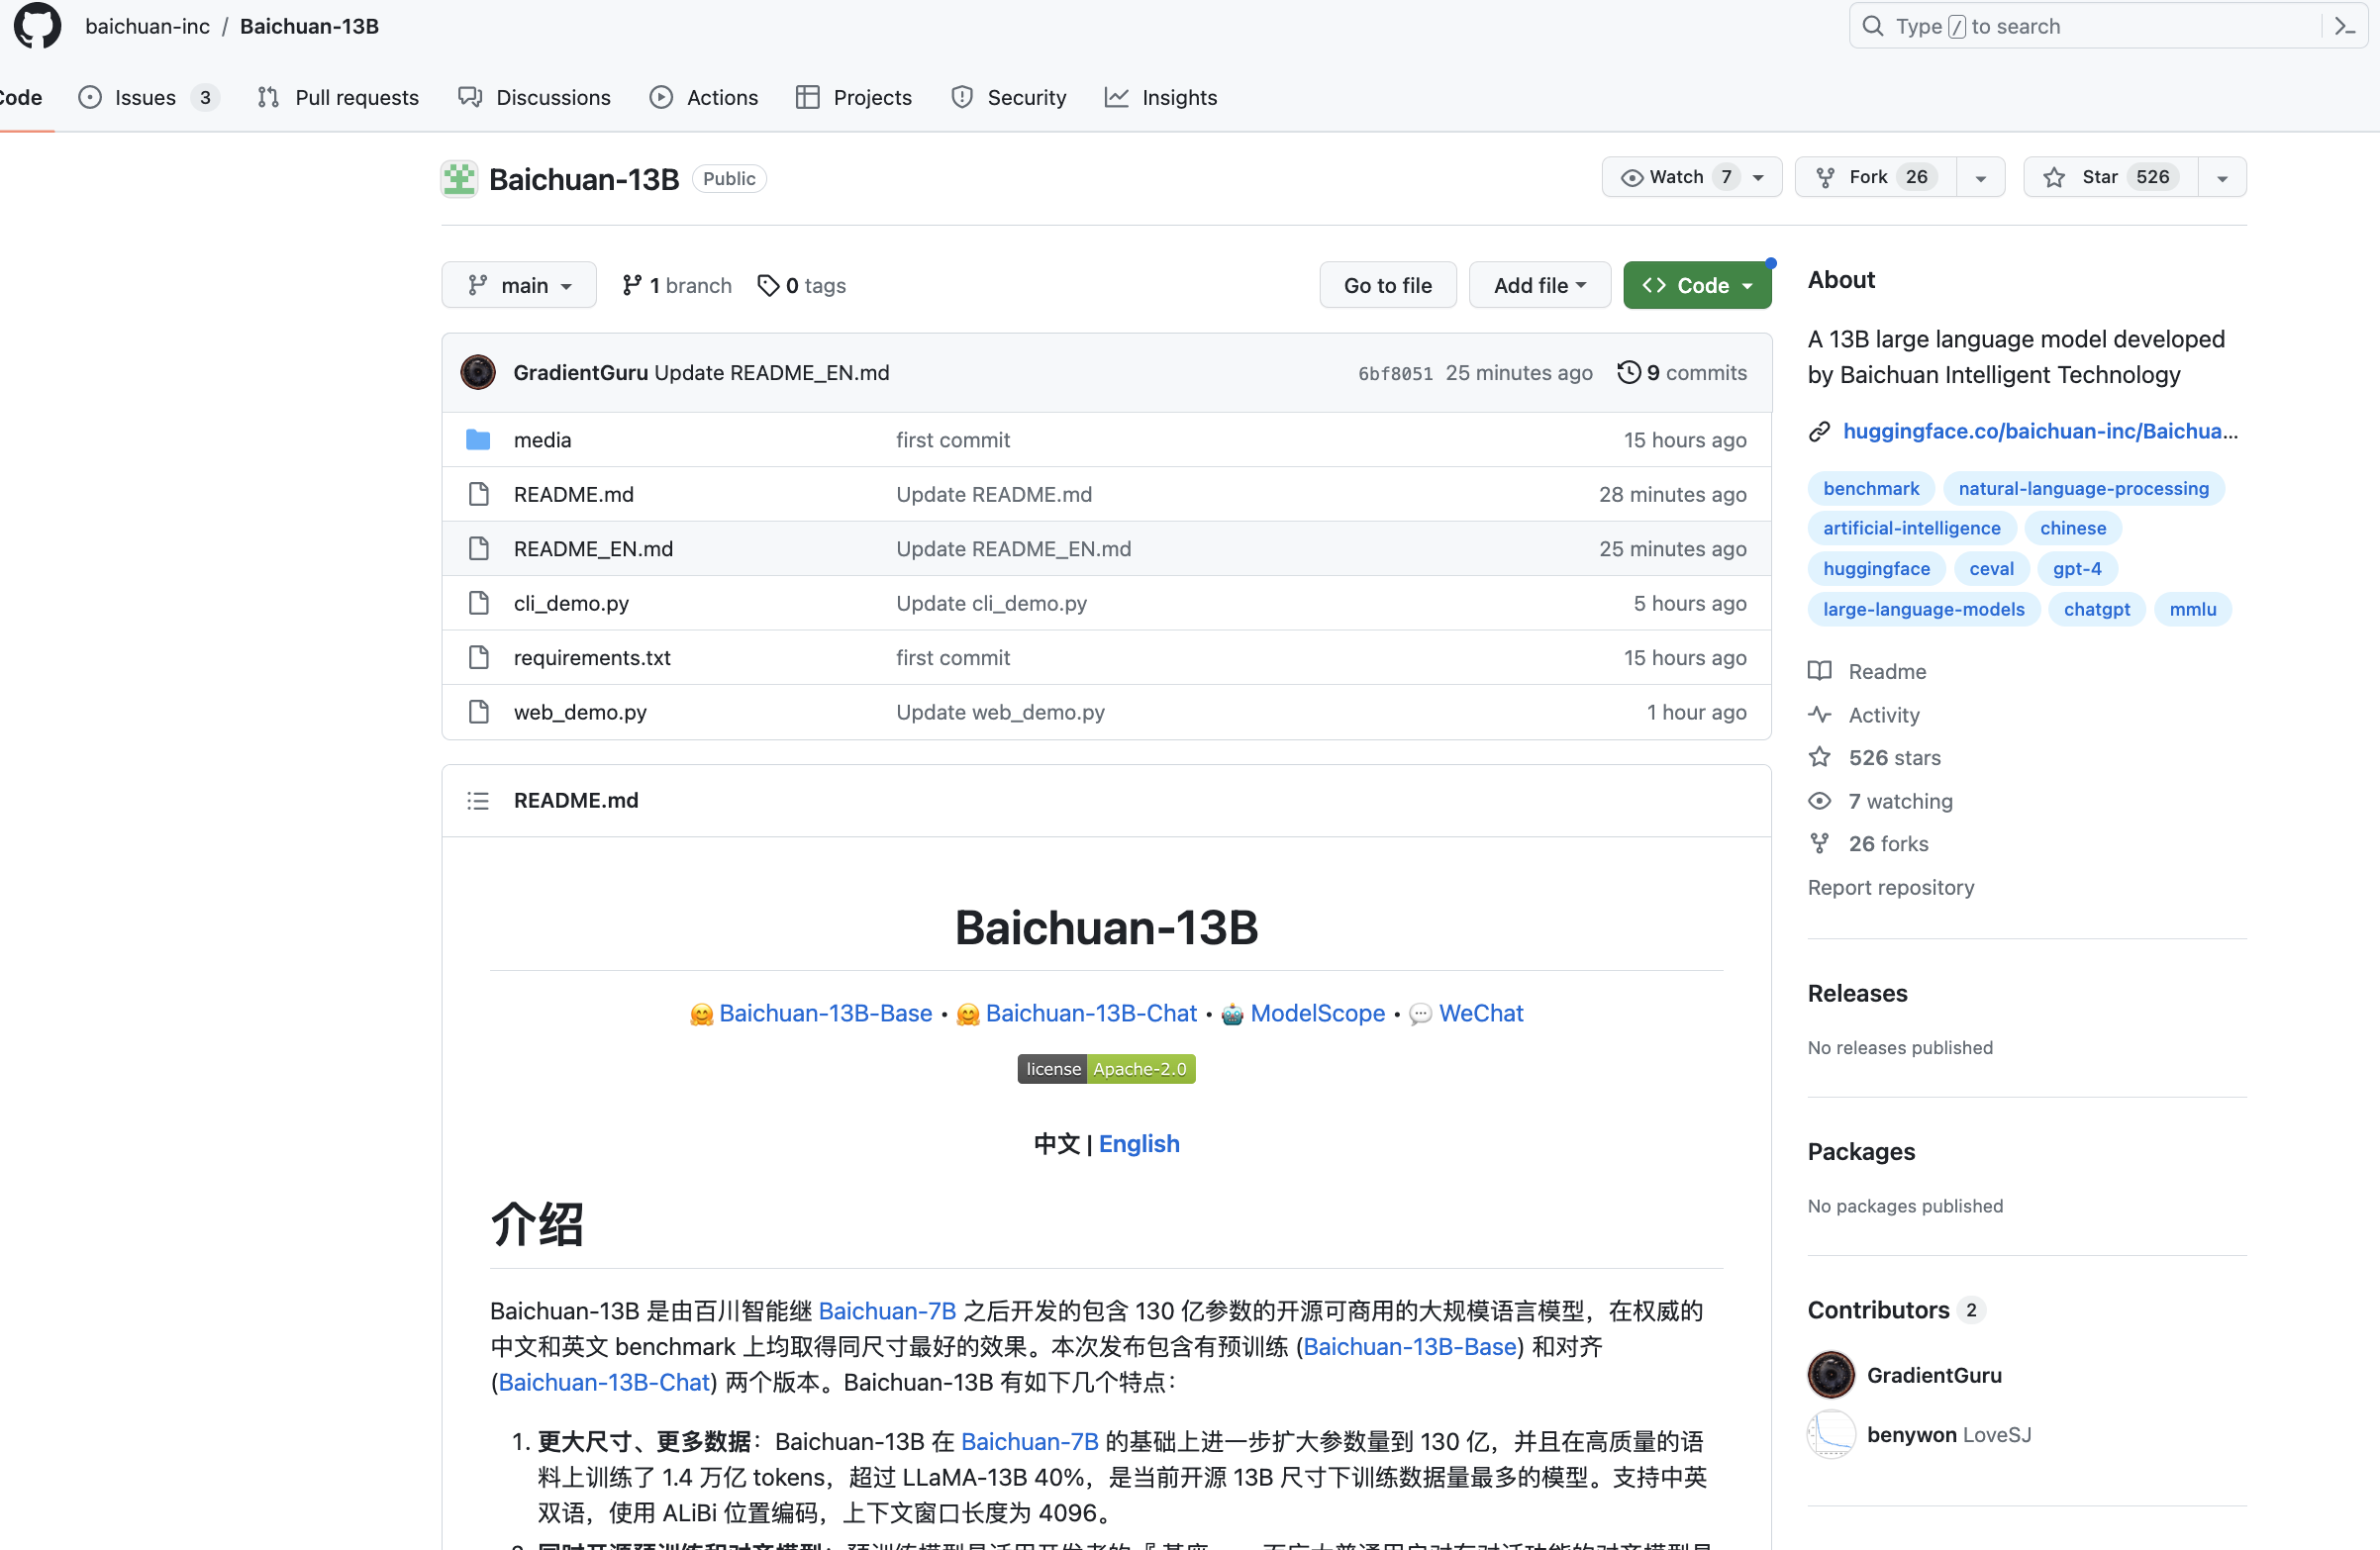Open the Insights tab
The height and width of the screenshot is (1550, 2380).
[x=1161, y=97]
